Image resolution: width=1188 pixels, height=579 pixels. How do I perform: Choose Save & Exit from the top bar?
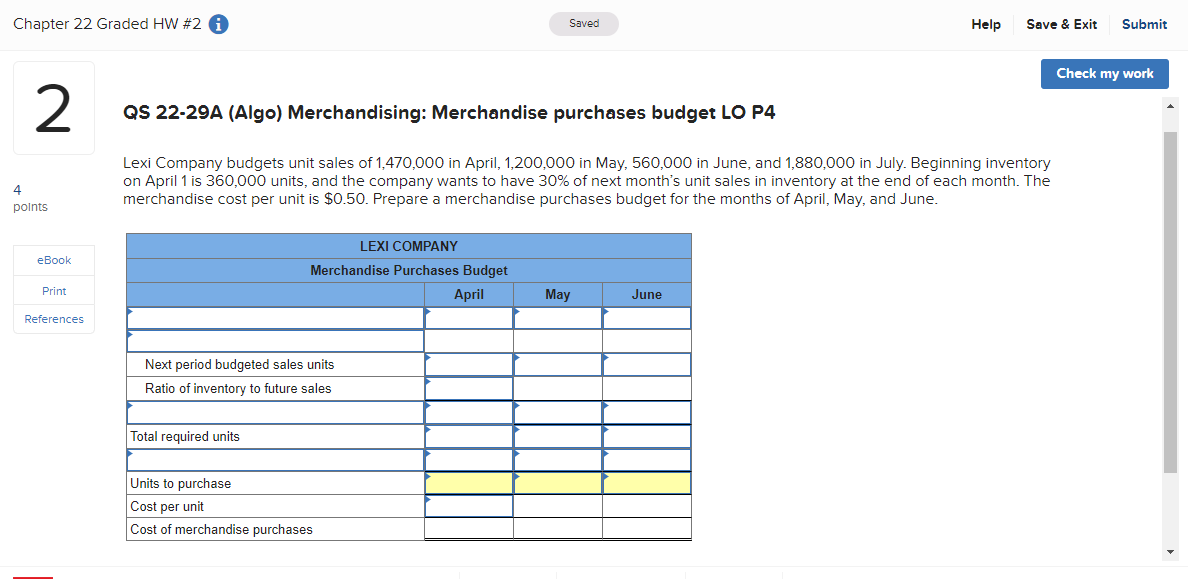1062,24
